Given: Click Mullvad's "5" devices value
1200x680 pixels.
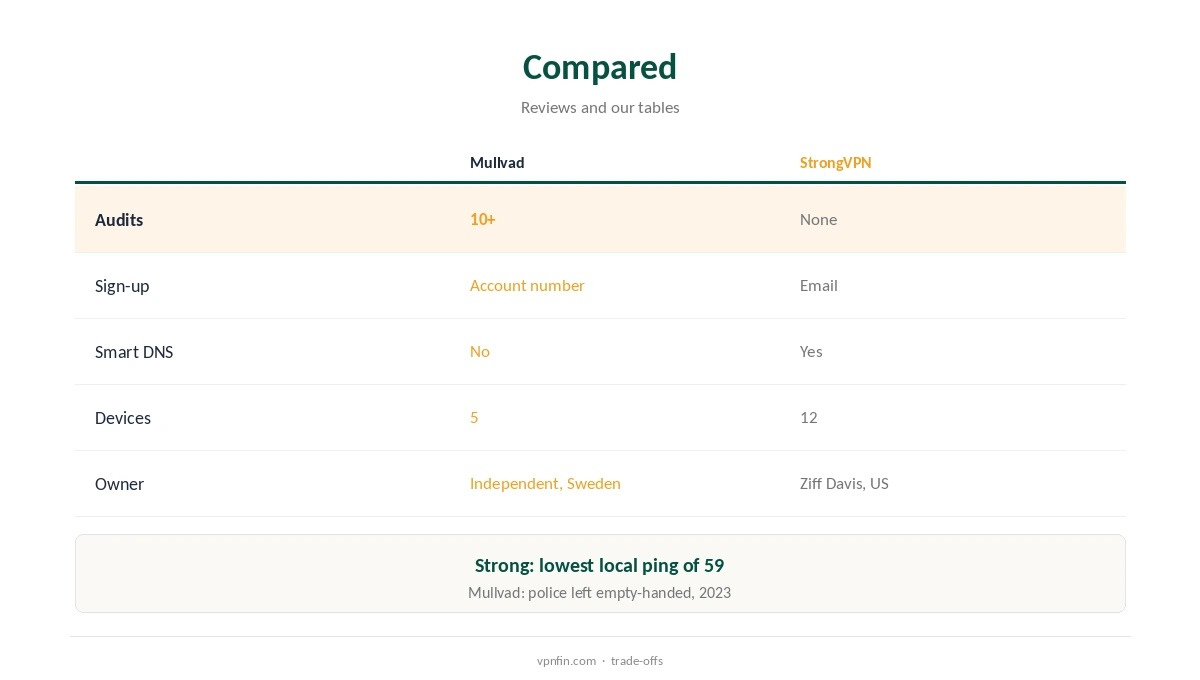Looking at the screenshot, I should click(474, 418).
